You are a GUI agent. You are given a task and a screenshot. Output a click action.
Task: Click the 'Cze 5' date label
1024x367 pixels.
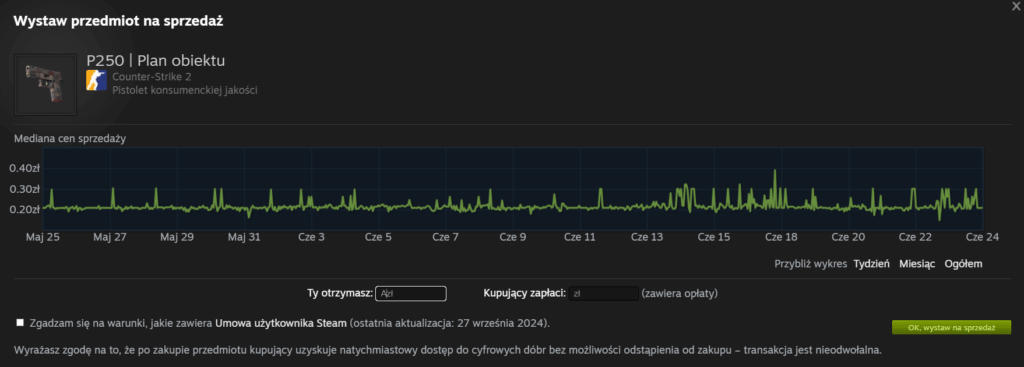click(x=378, y=237)
